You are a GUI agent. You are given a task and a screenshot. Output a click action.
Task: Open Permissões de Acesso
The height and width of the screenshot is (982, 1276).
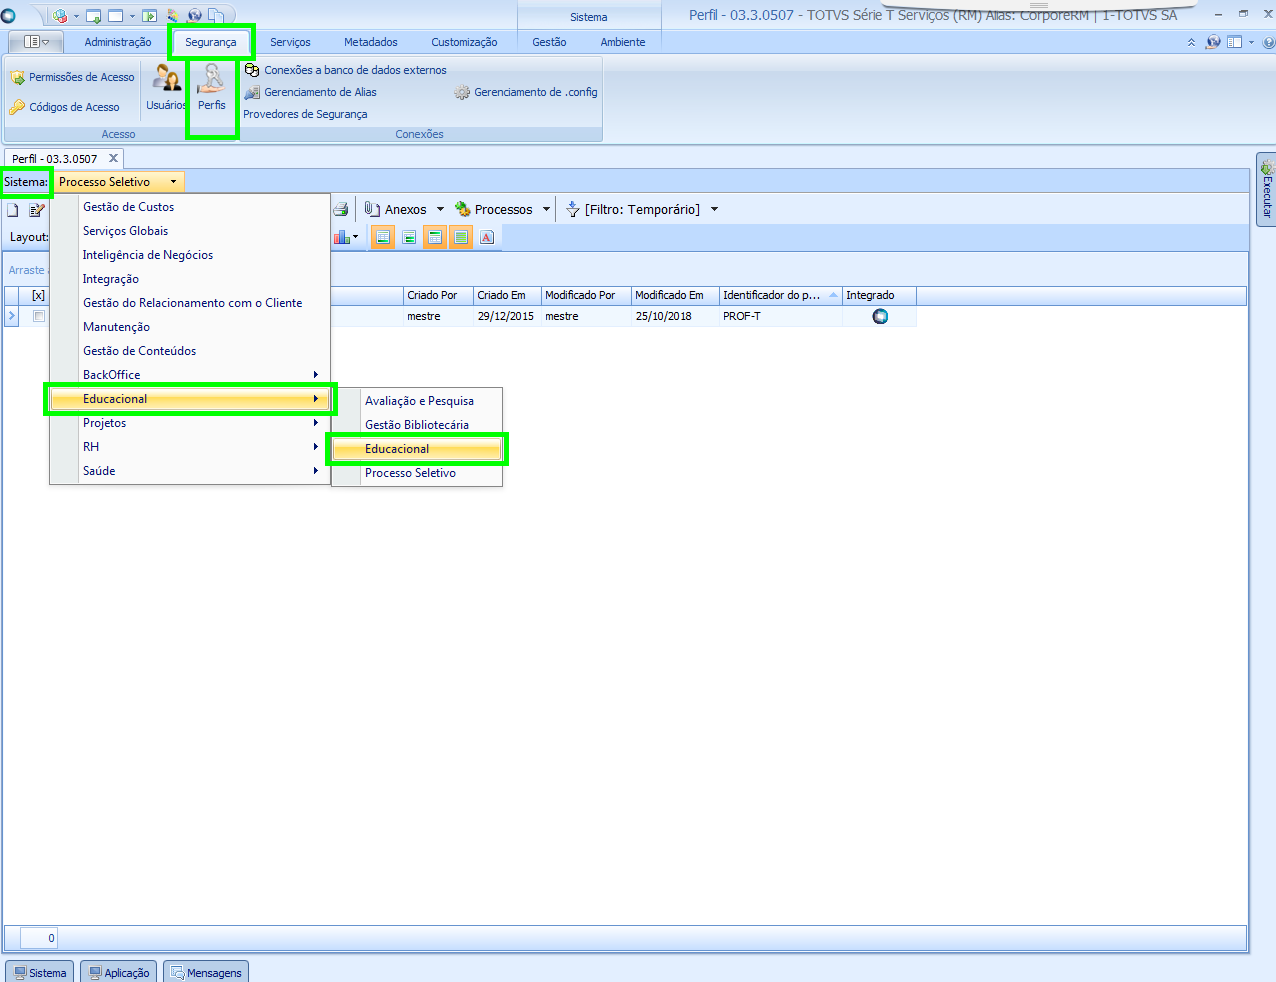[72, 77]
